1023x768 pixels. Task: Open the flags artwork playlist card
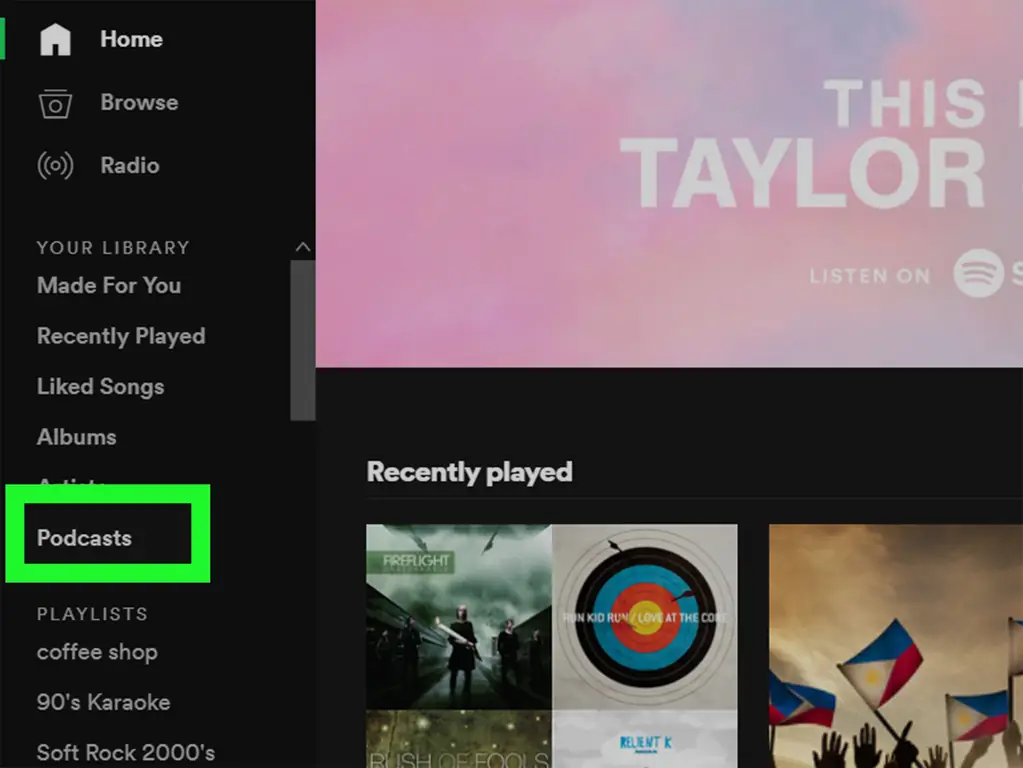click(896, 646)
